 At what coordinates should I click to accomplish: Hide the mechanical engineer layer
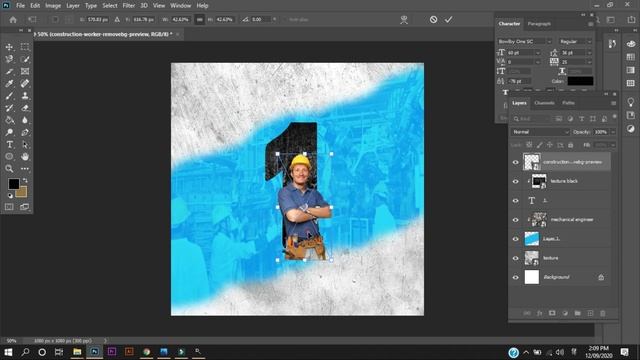516,220
